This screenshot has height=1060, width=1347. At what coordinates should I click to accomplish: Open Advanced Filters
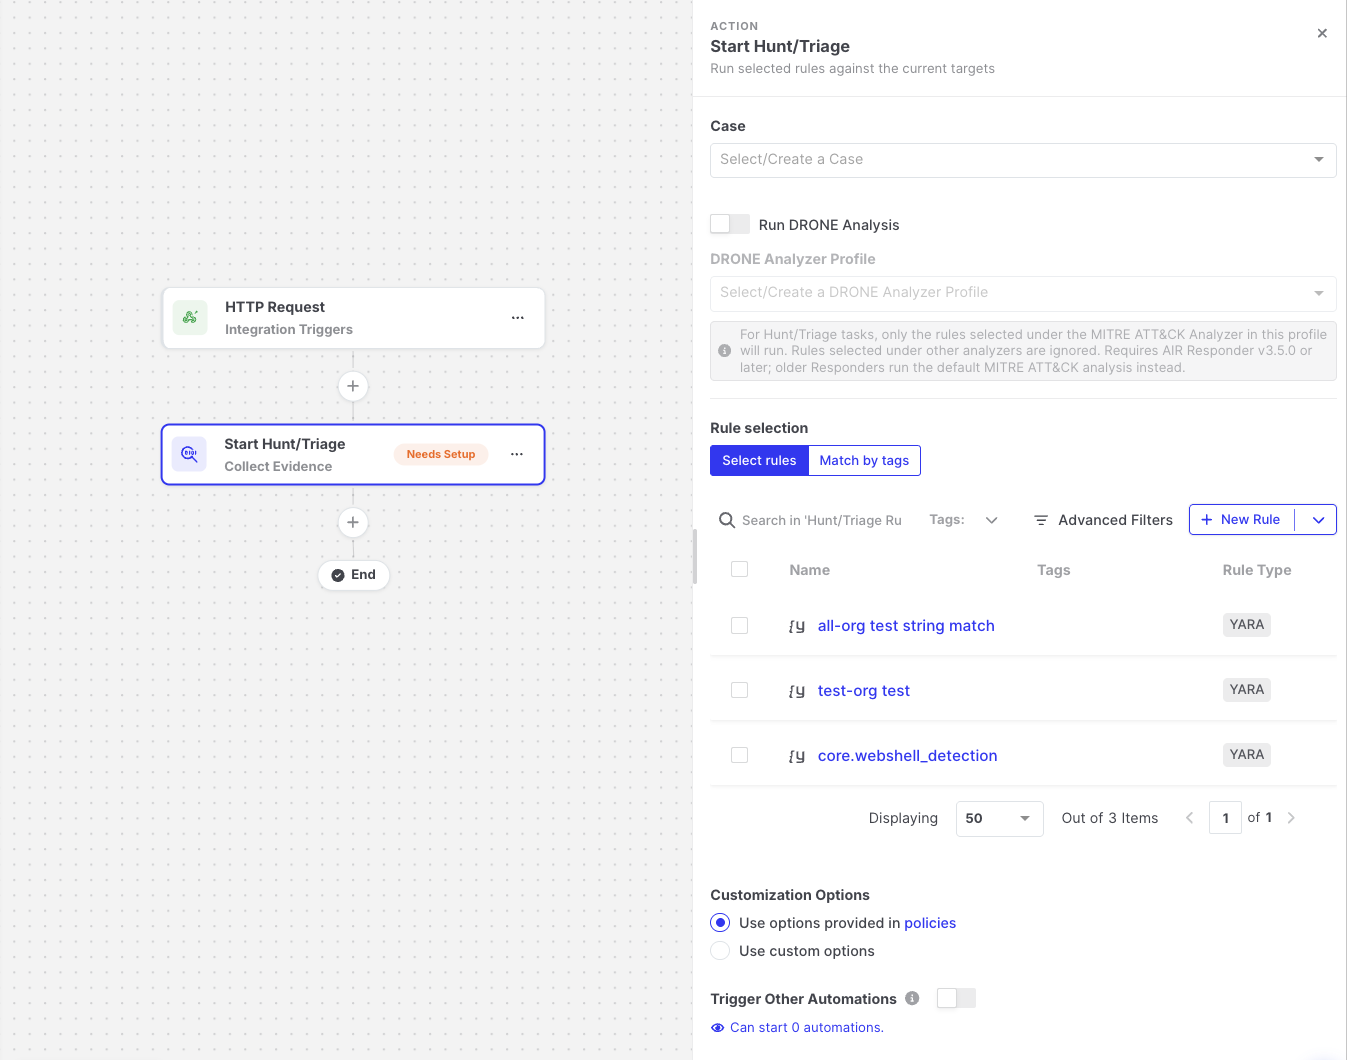[x=1103, y=520]
